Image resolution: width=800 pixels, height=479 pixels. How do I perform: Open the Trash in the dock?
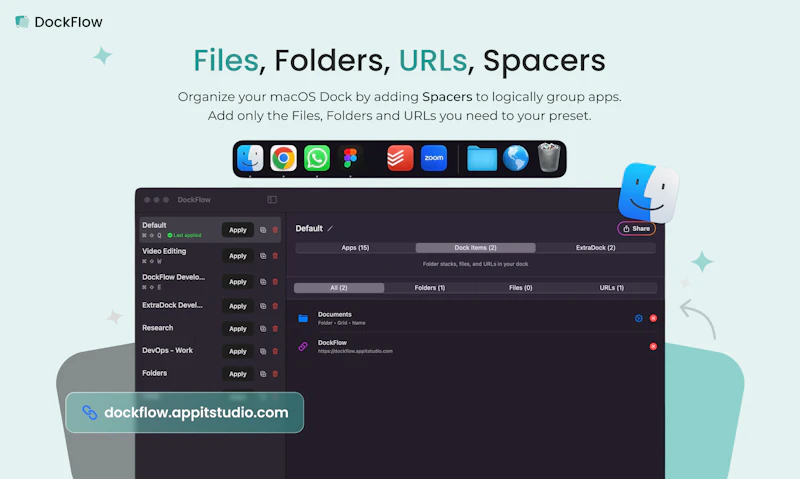[549, 158]
